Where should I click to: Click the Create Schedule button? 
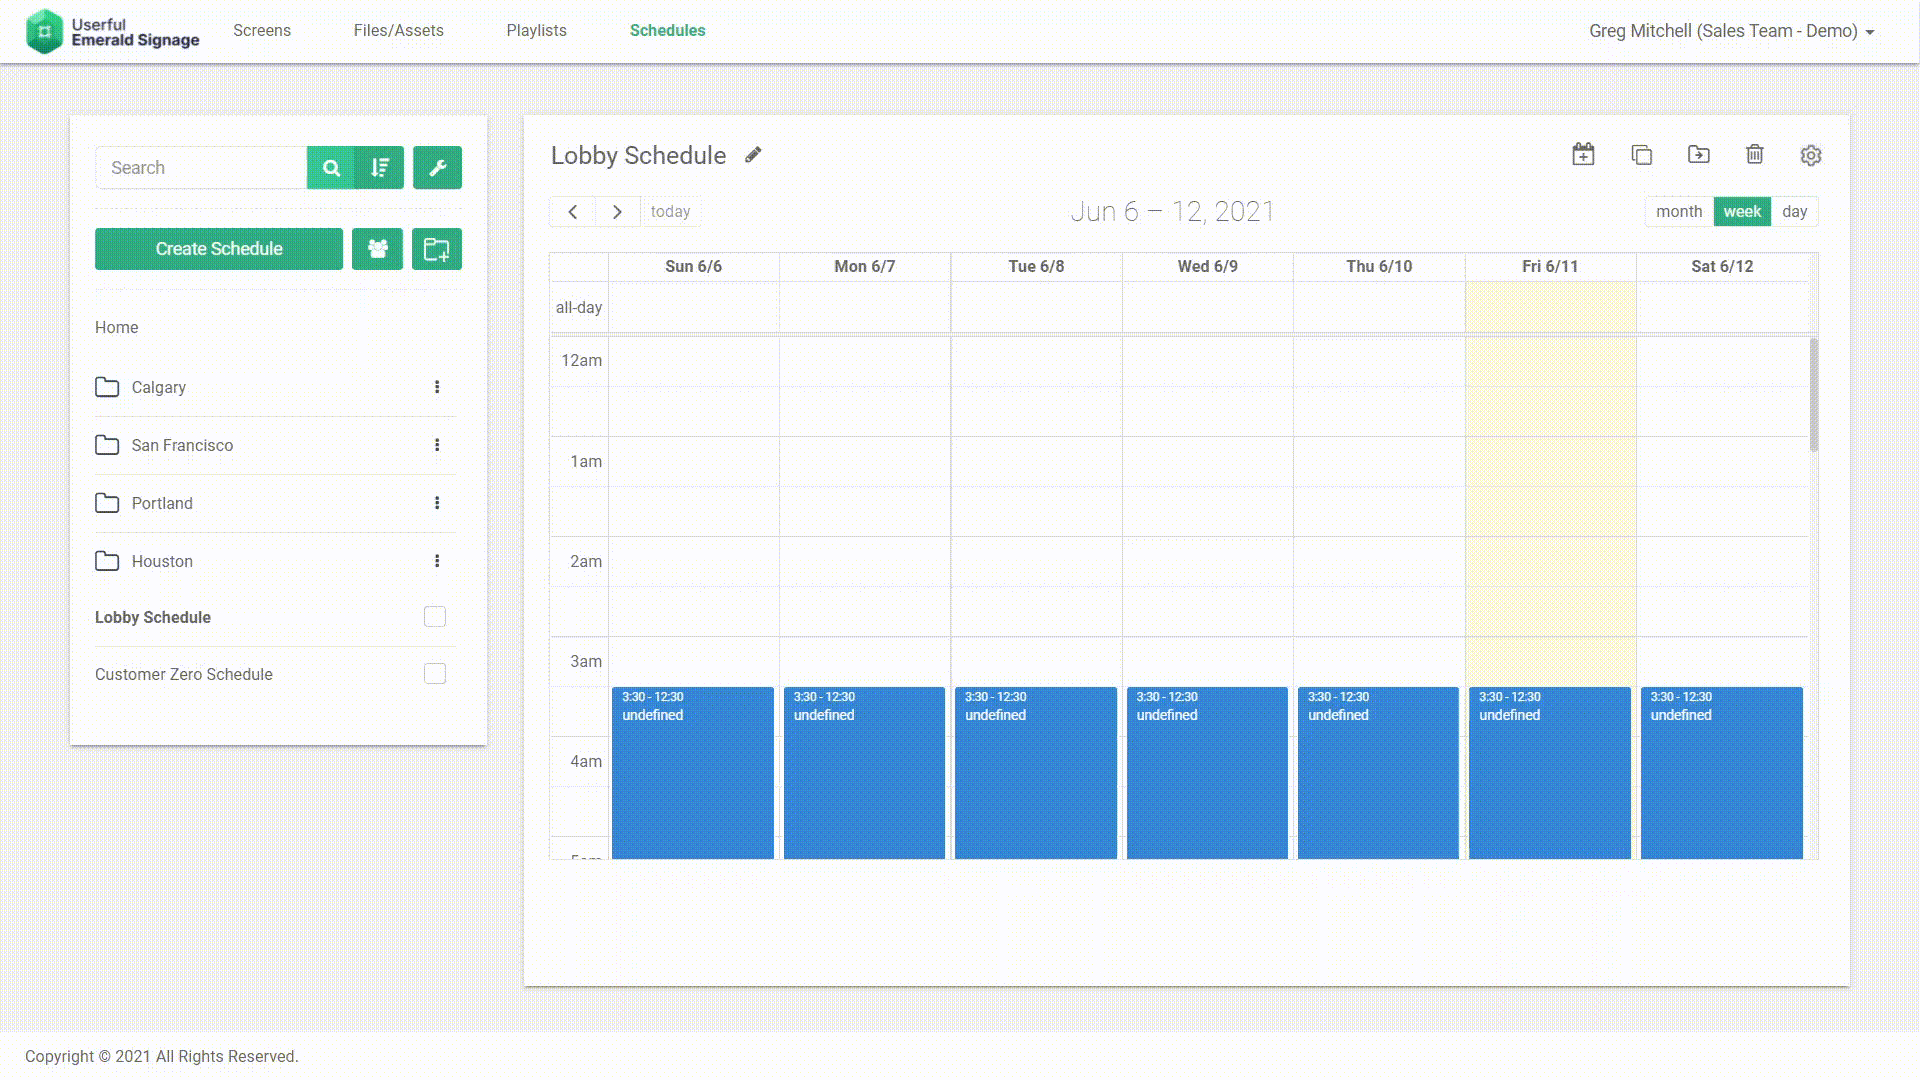pyautogui.click(x=219, y=249)
